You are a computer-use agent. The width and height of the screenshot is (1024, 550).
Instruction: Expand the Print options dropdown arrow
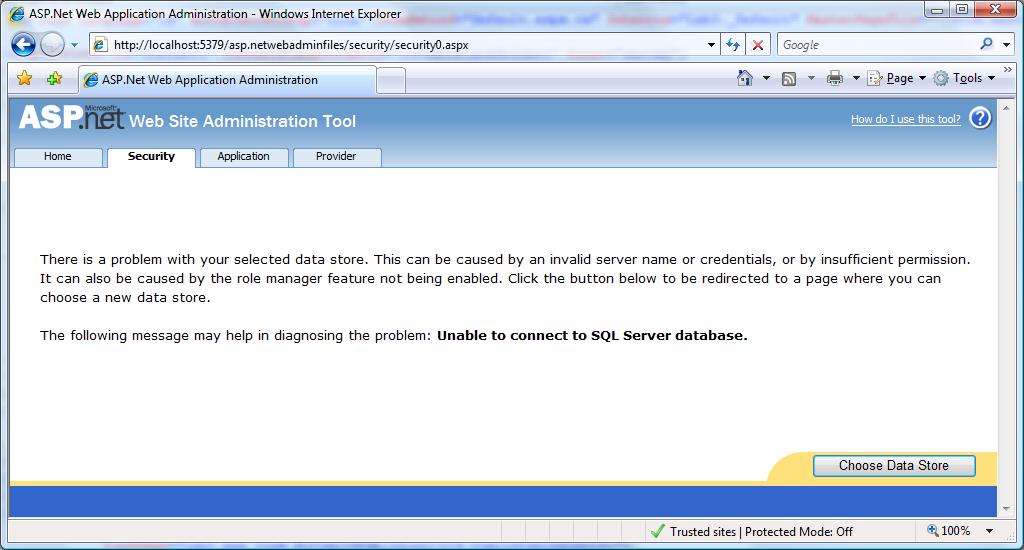856,78
